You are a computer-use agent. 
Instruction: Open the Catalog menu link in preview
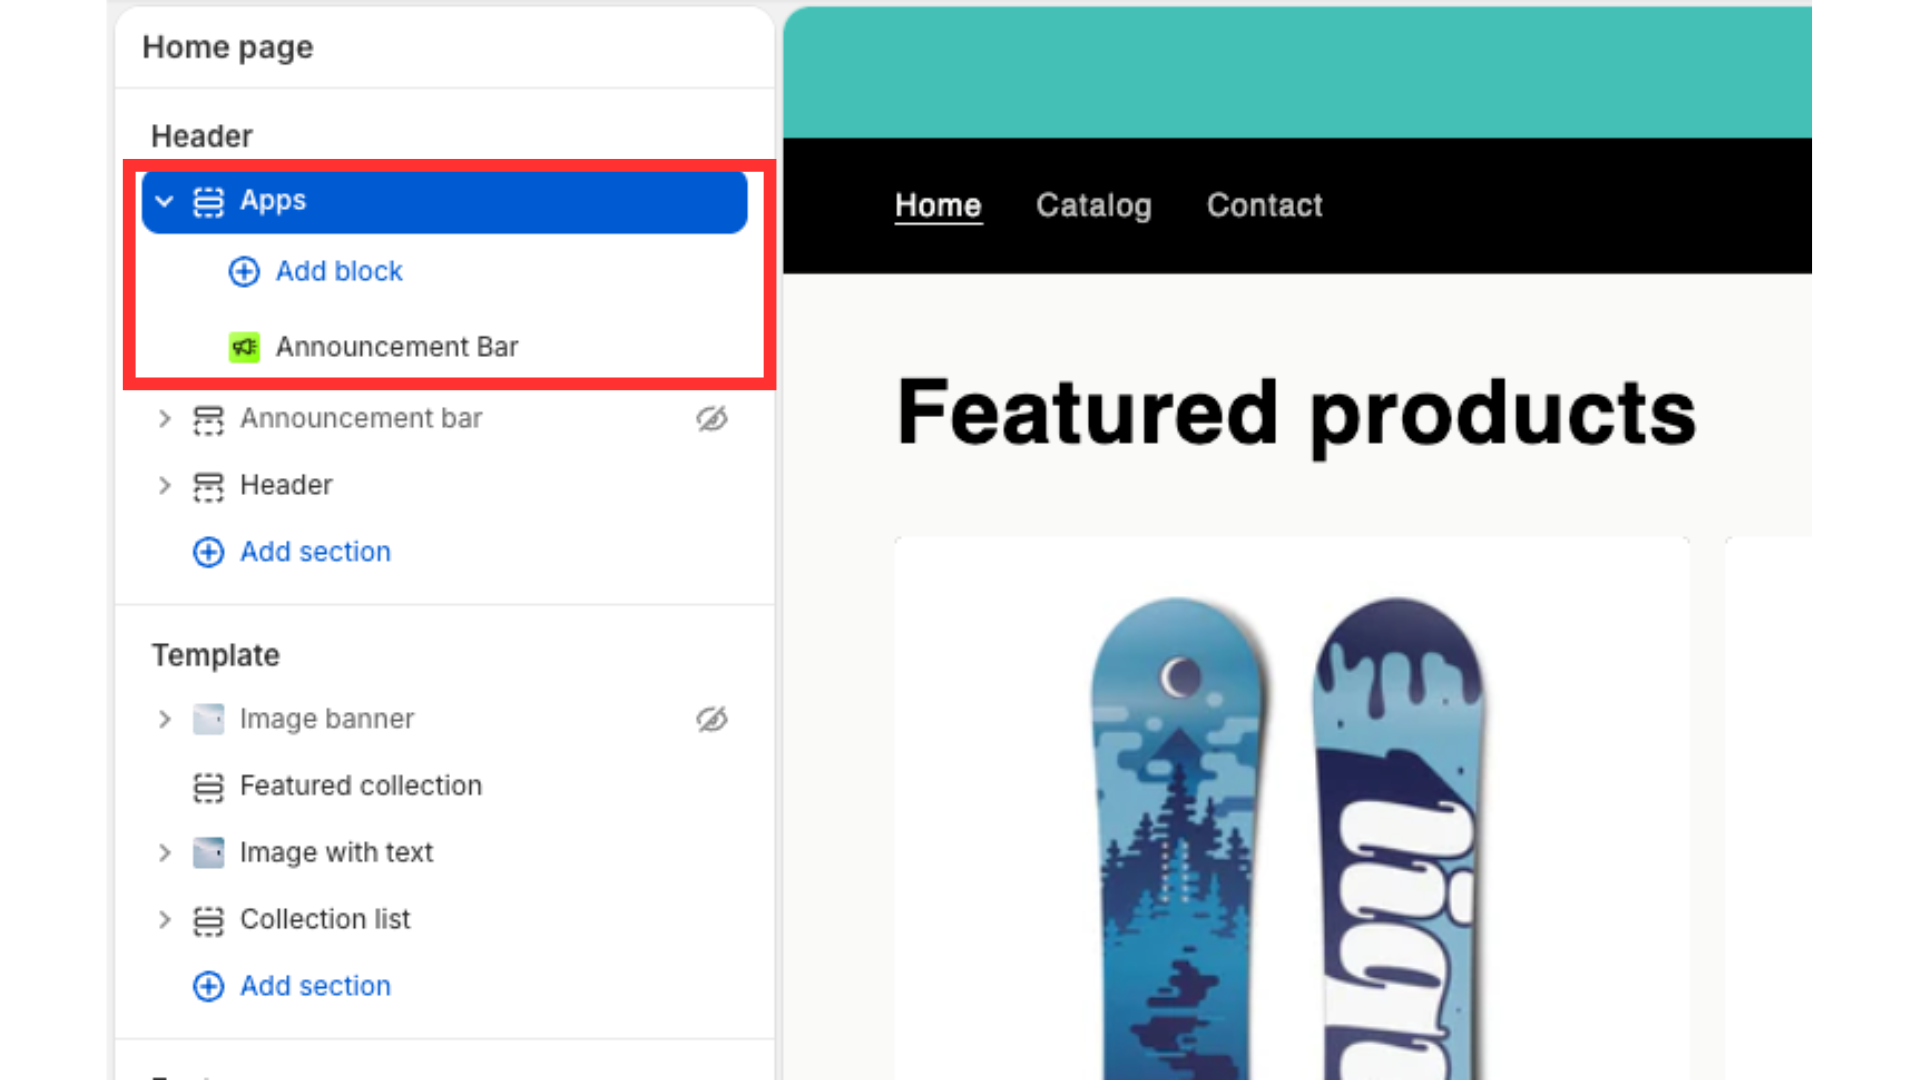(x=1094, y=205)
